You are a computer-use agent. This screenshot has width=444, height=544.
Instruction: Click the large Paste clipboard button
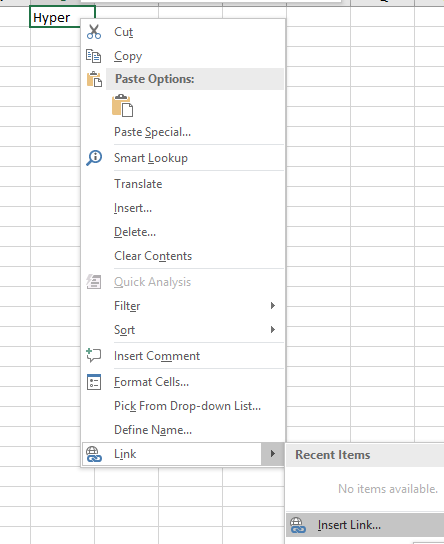coord(122,105)
